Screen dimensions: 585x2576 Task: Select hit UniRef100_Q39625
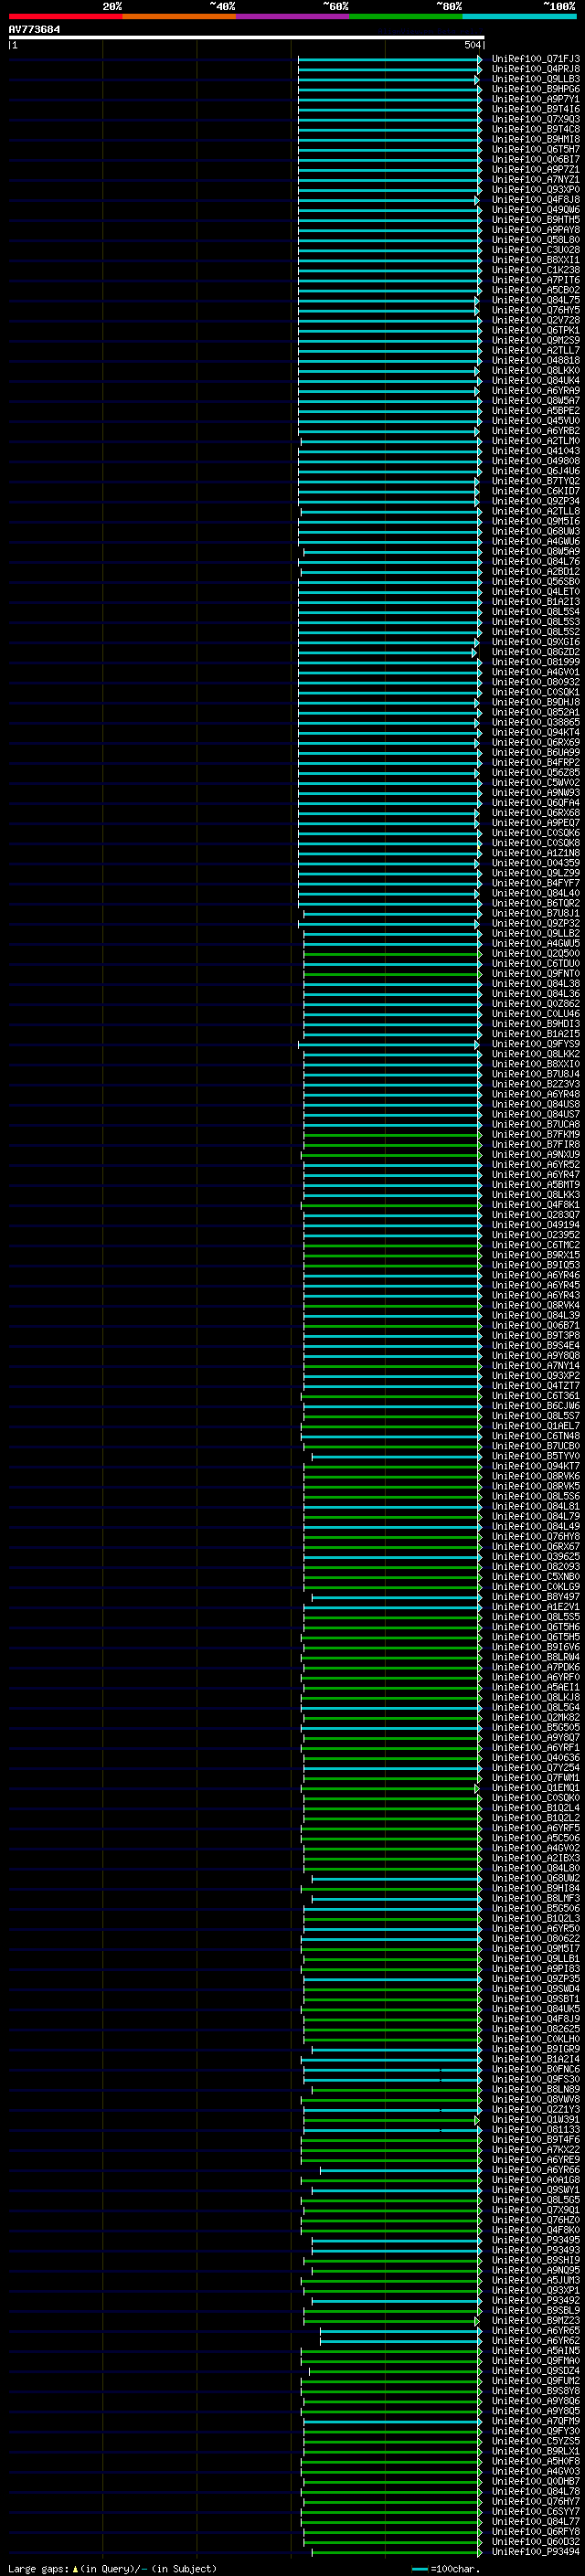(535, 1556)
